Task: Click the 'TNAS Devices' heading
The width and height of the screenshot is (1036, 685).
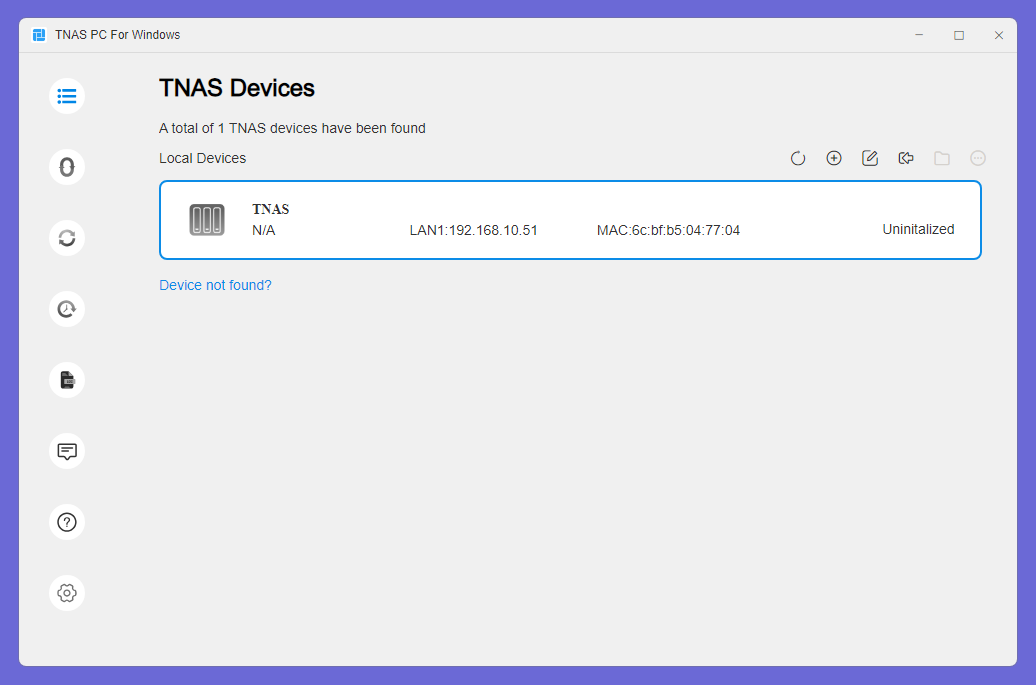Action: point(237,88)
